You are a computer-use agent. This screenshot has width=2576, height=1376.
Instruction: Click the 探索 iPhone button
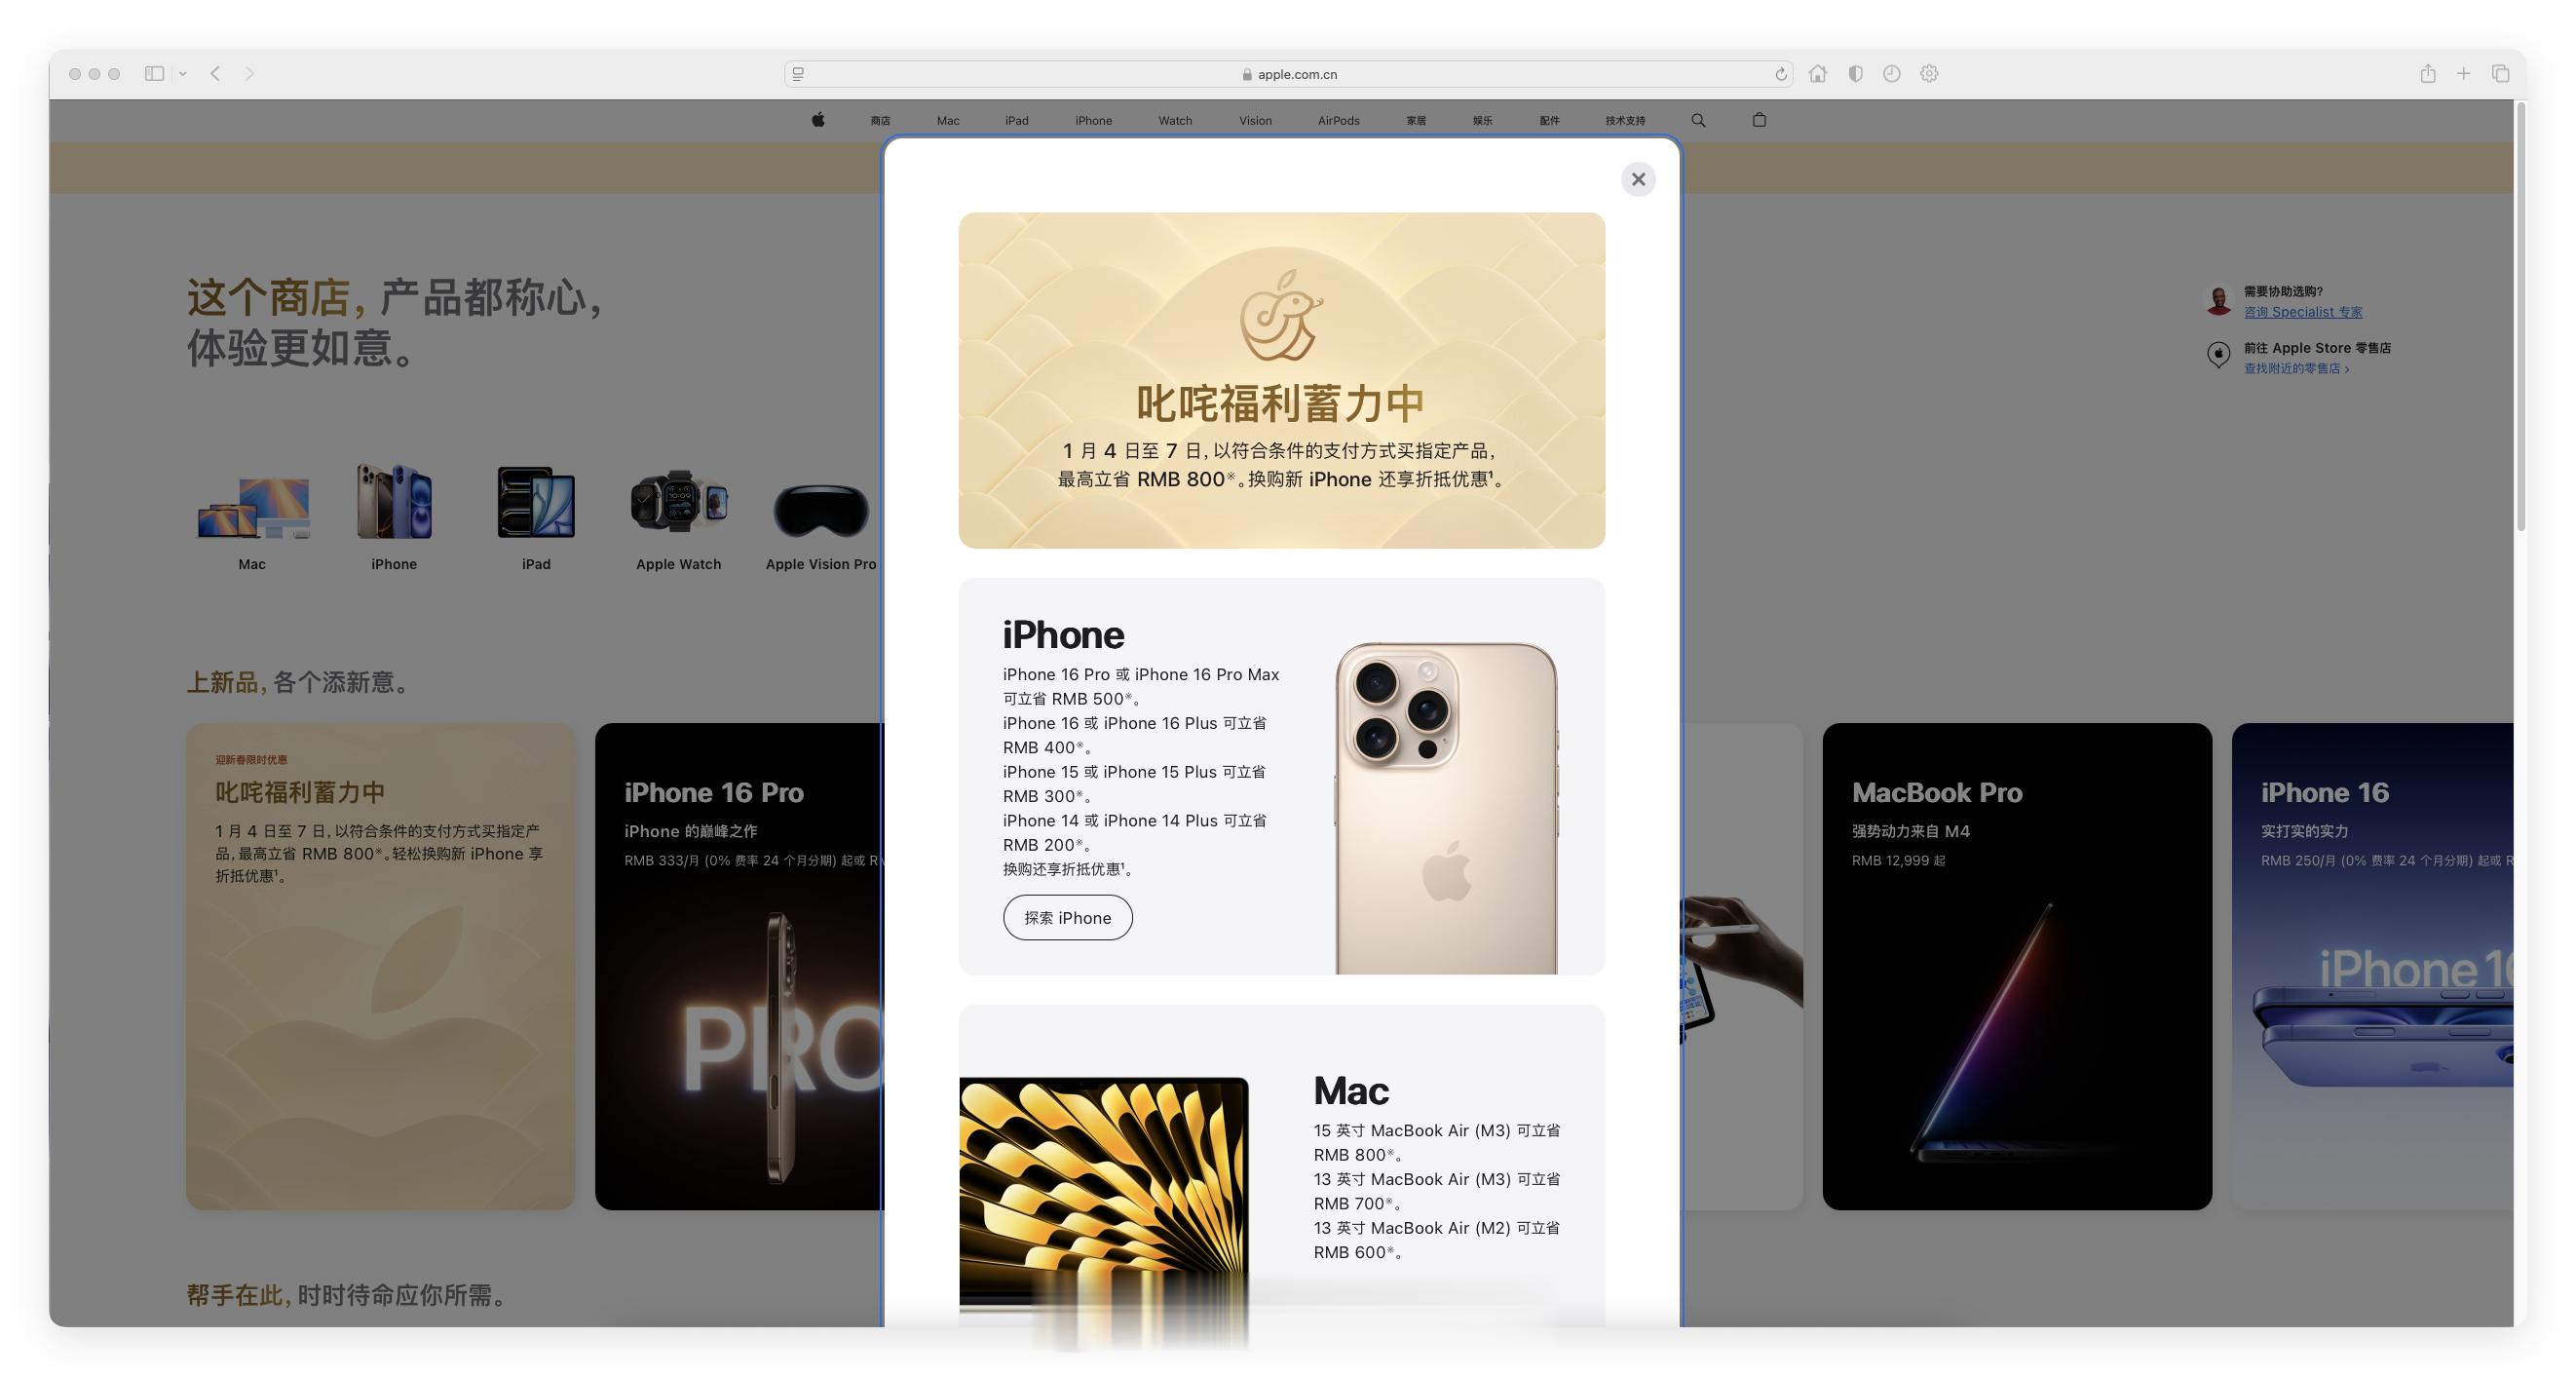(x=1067, y=917)
